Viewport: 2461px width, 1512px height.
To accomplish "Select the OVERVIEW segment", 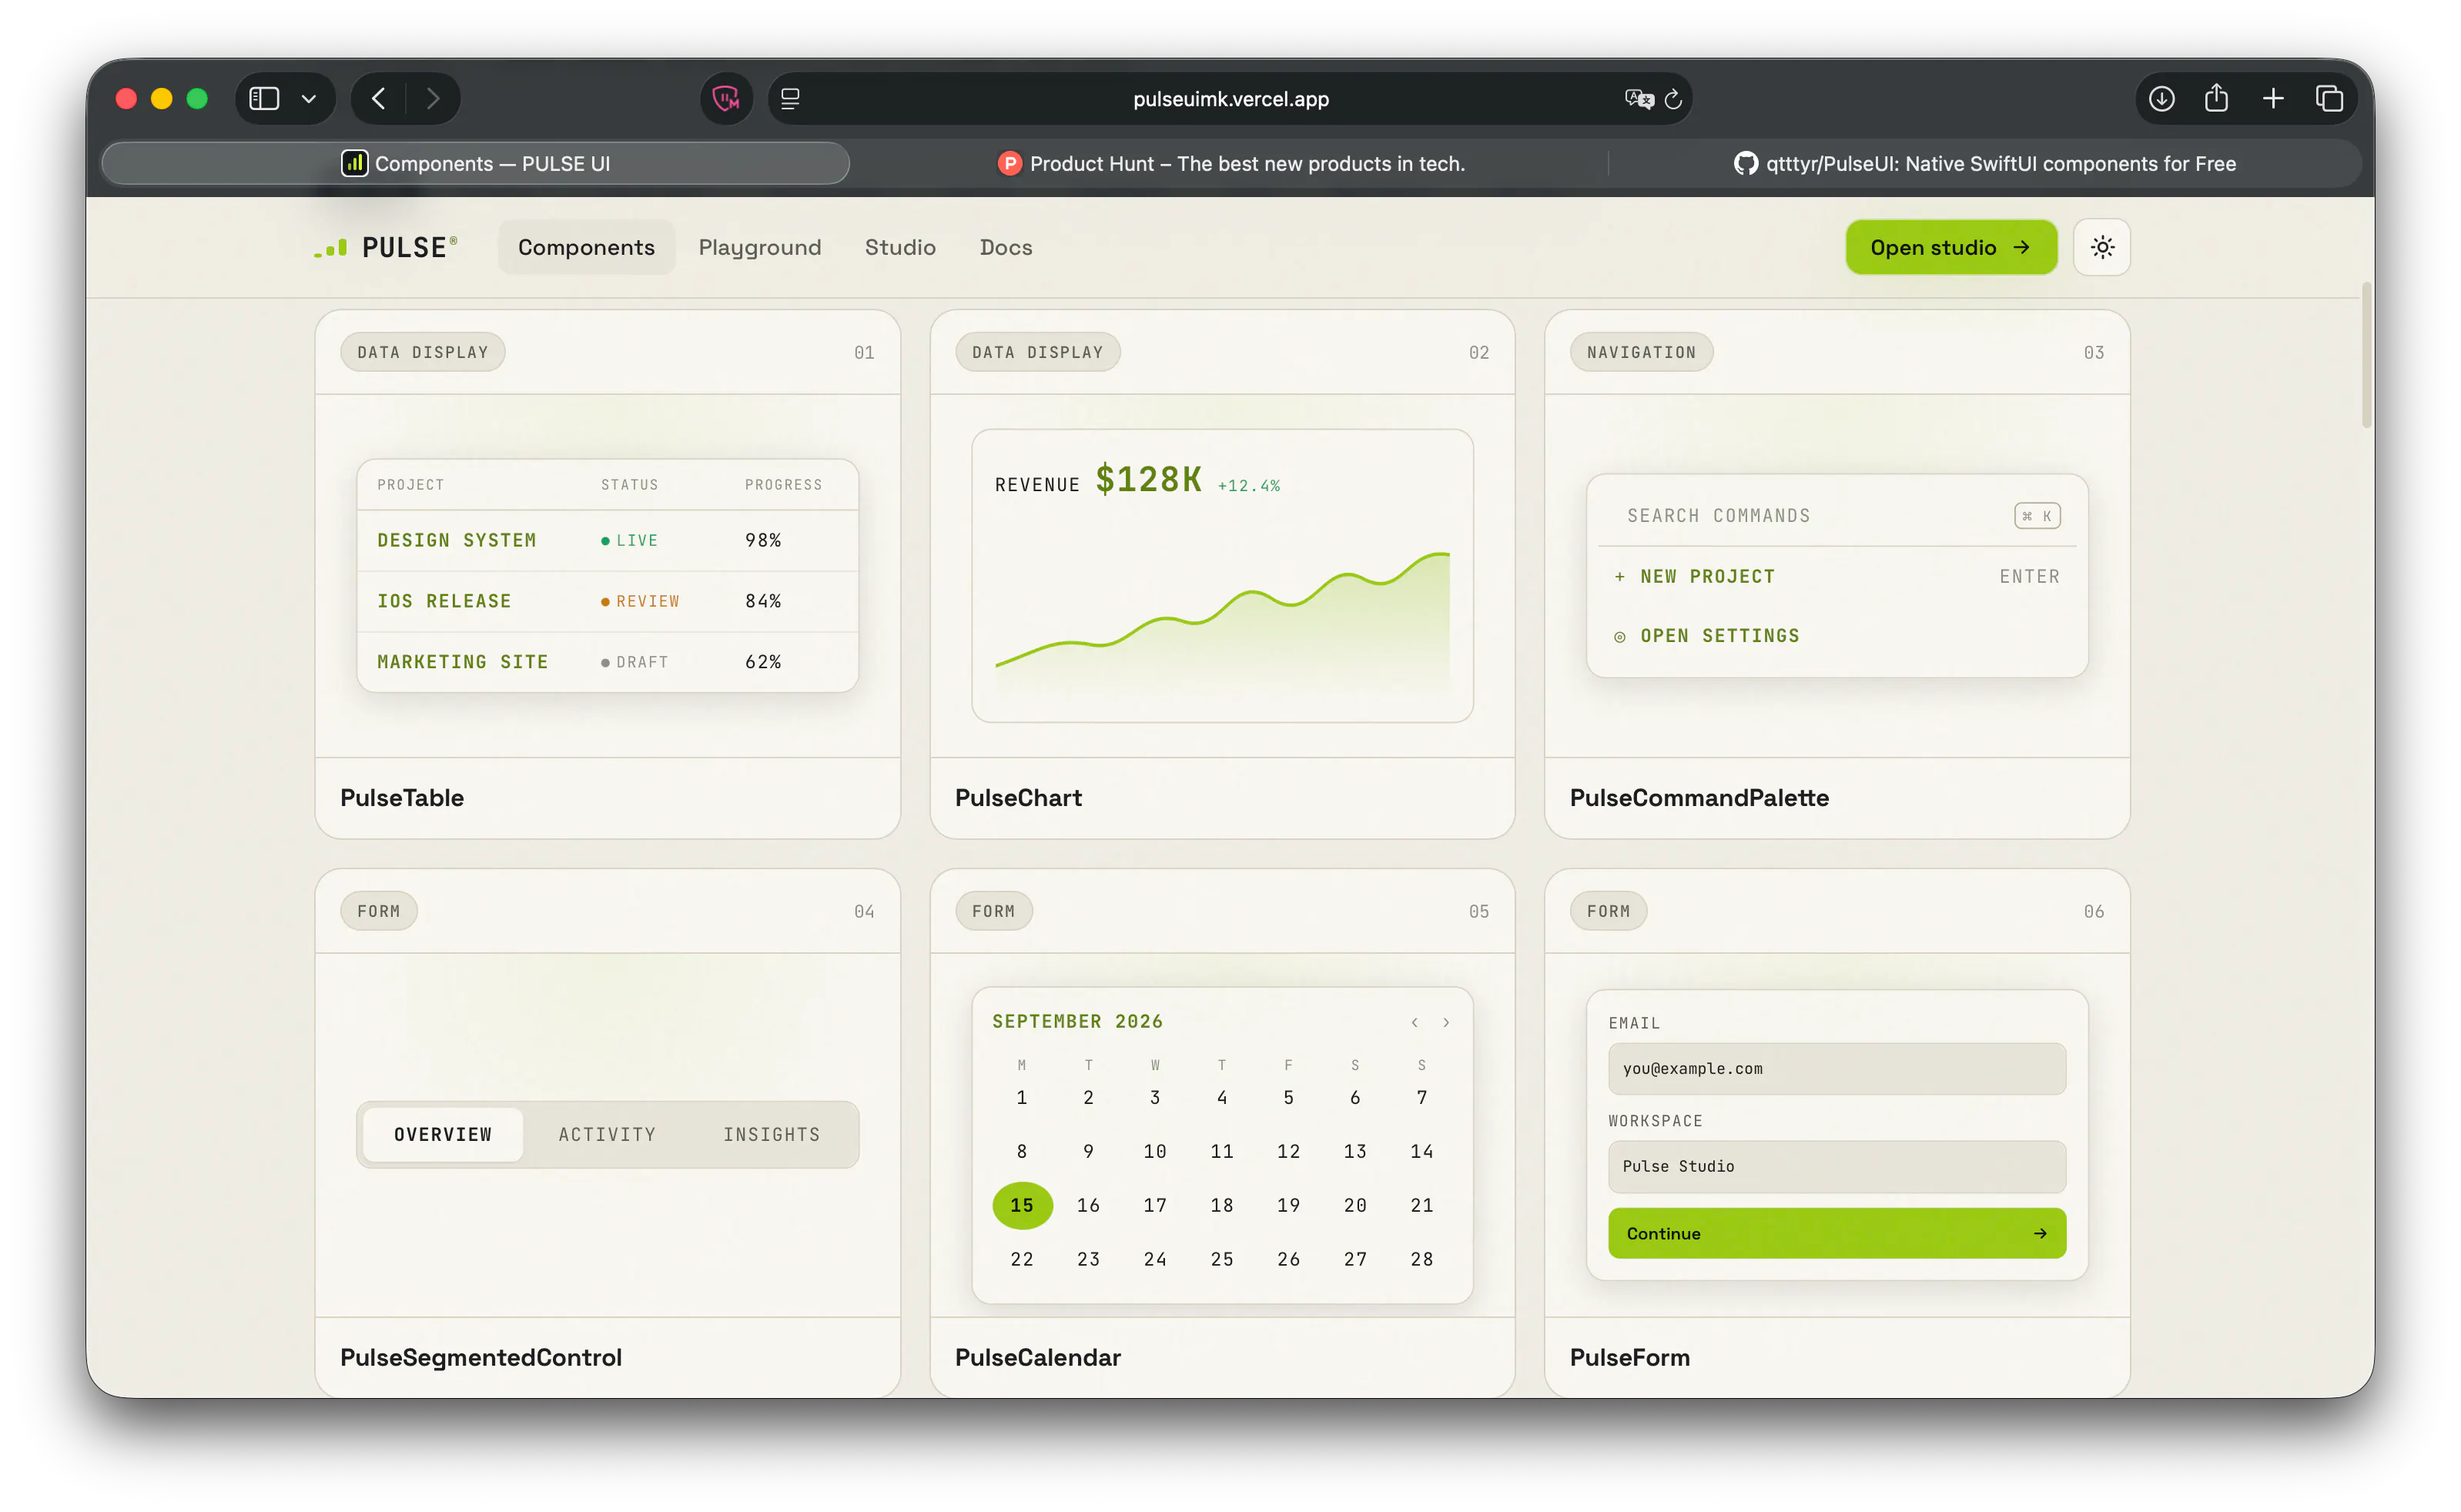I will [x=443, y=1134].
